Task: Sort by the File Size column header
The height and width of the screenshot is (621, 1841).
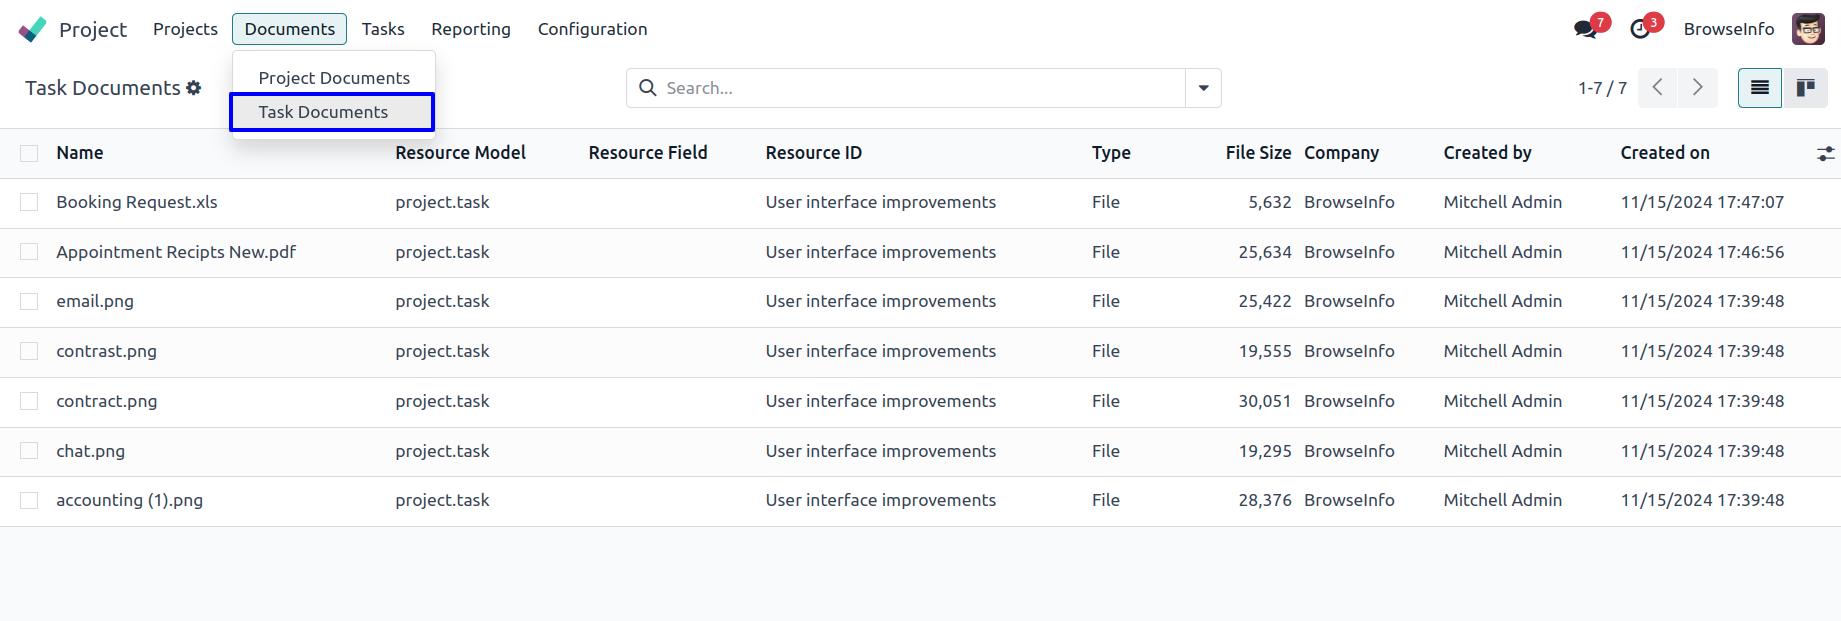Action: click(x=1258, y=153)
